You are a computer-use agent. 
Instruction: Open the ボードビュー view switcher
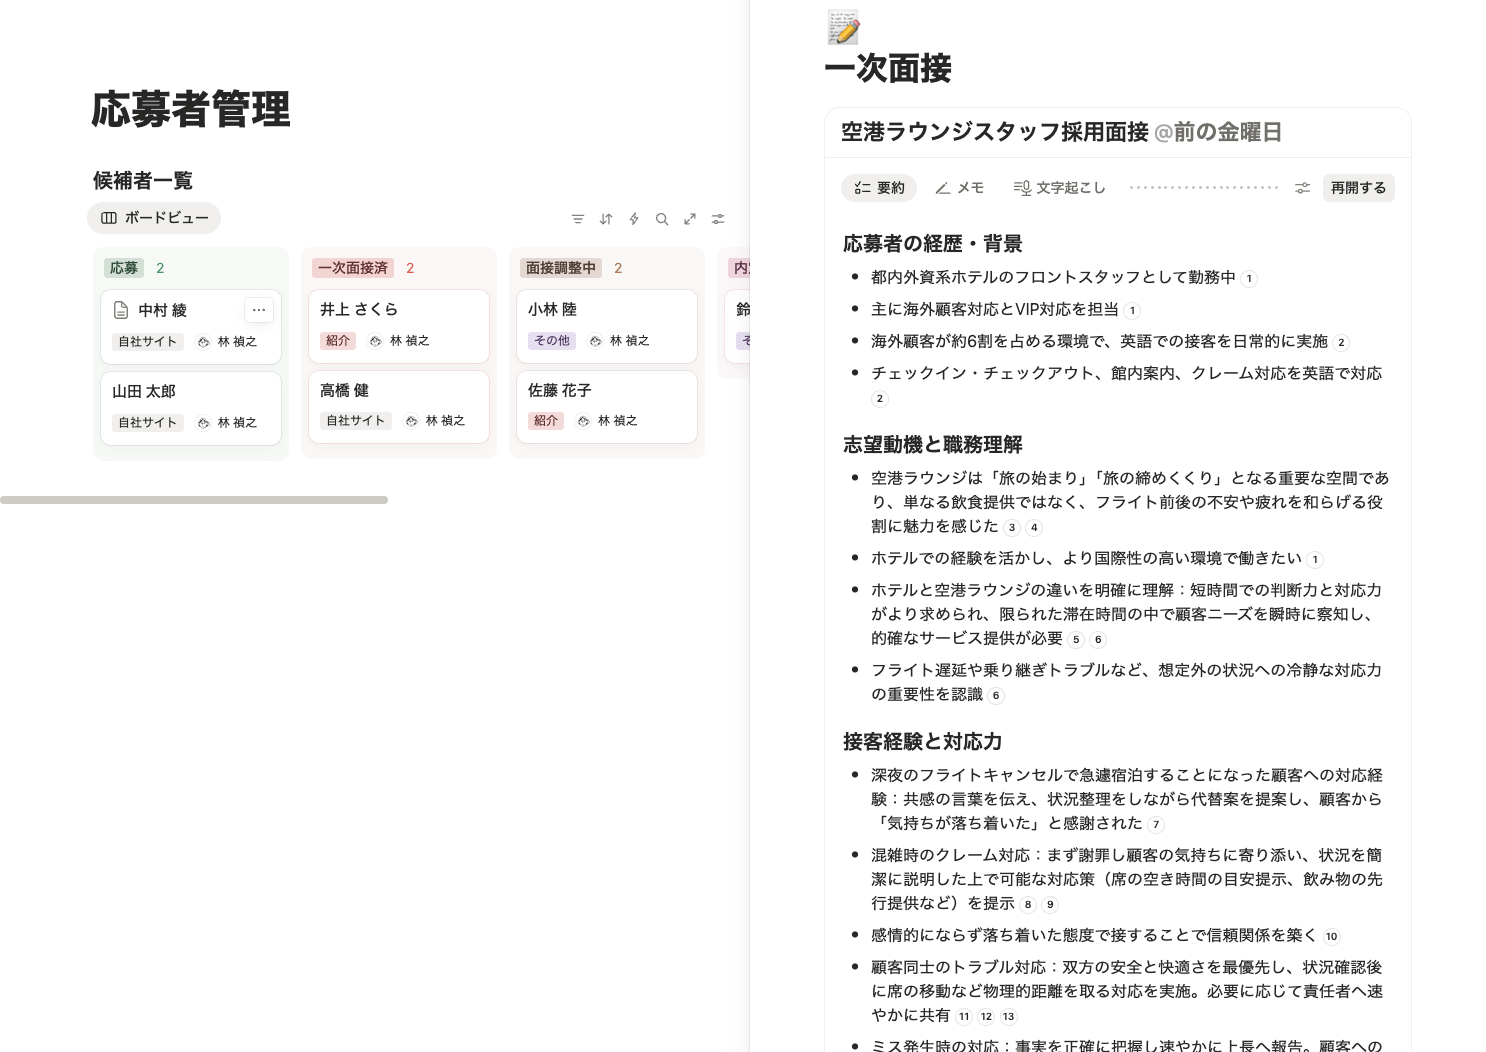154,217
